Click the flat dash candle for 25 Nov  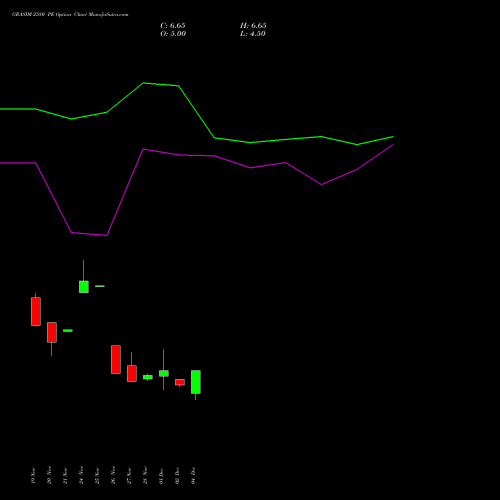pyautogui.click(x=100, y=286)
